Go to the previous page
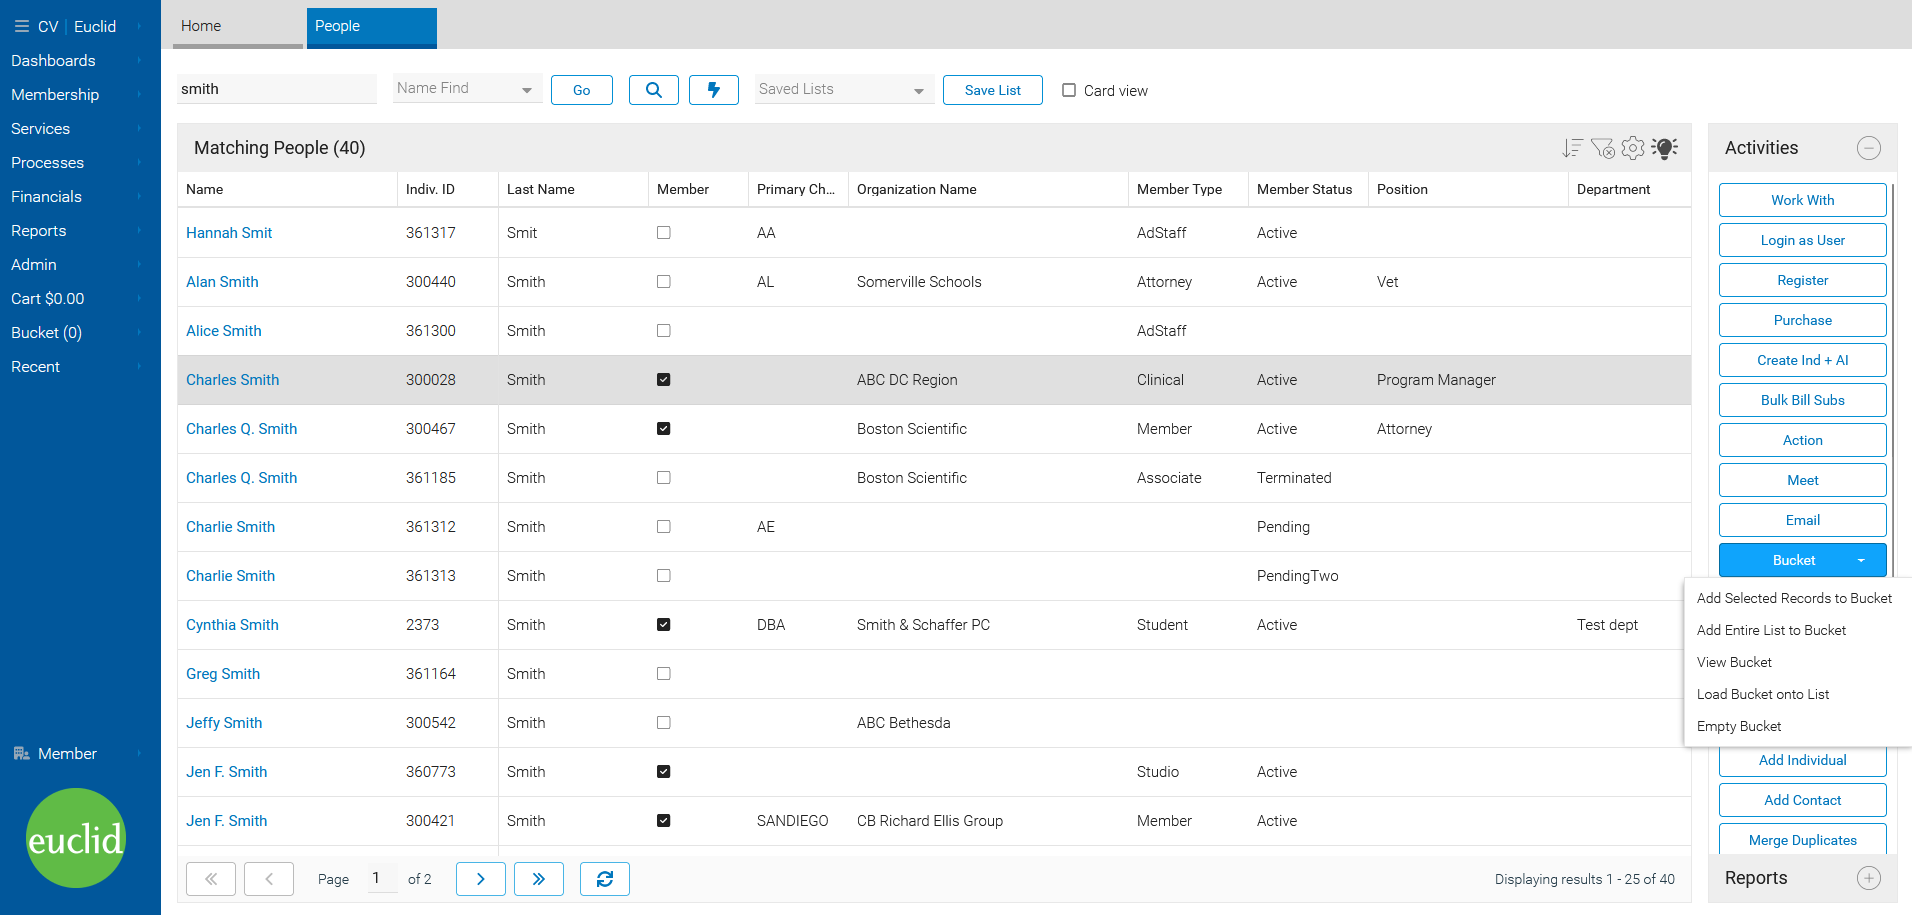The height and width of the screenshot is (915, 1912). 269,879
